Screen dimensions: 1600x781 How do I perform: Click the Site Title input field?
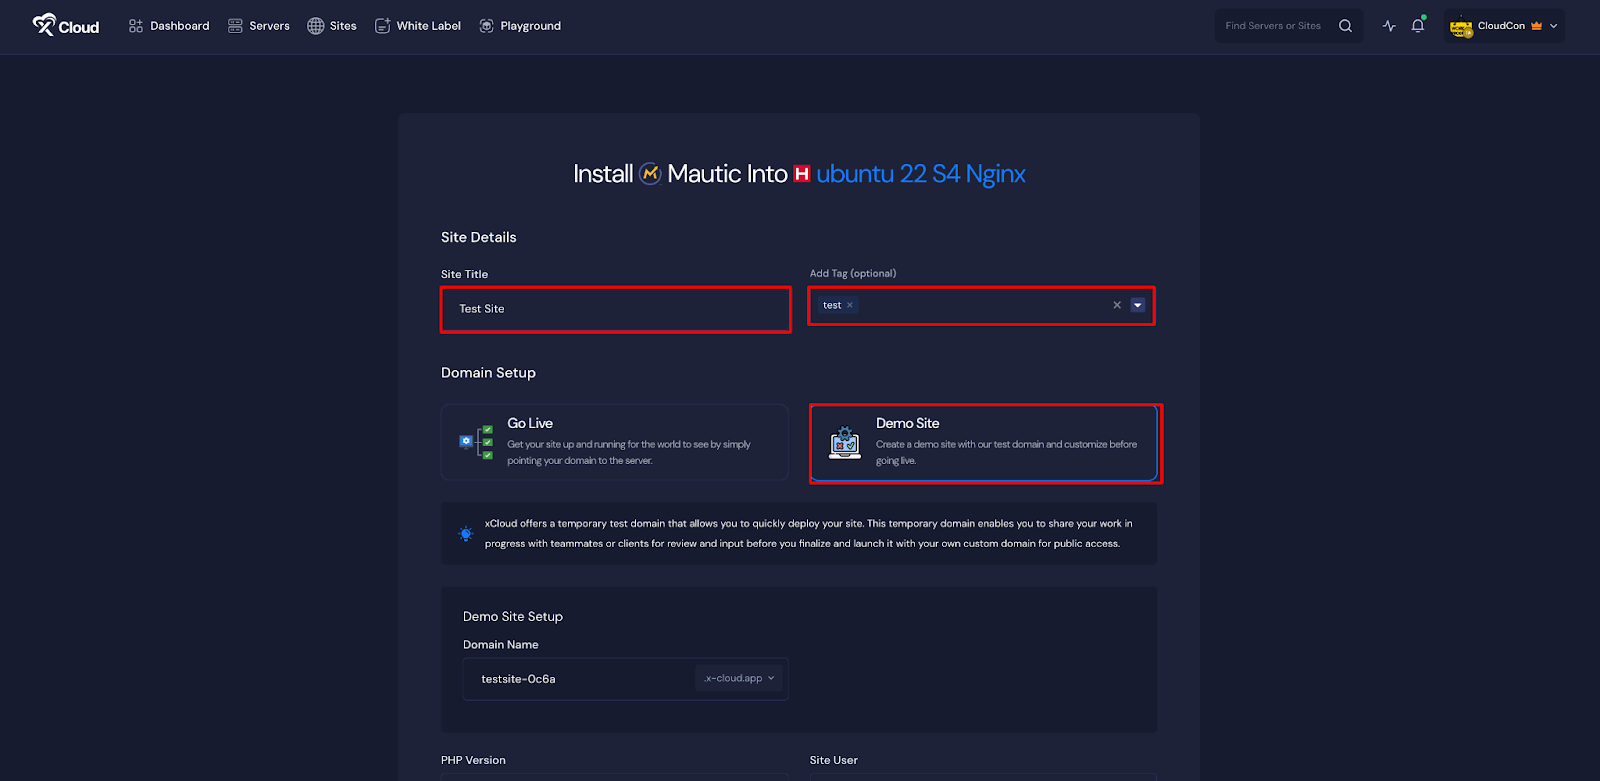point(615,309)
